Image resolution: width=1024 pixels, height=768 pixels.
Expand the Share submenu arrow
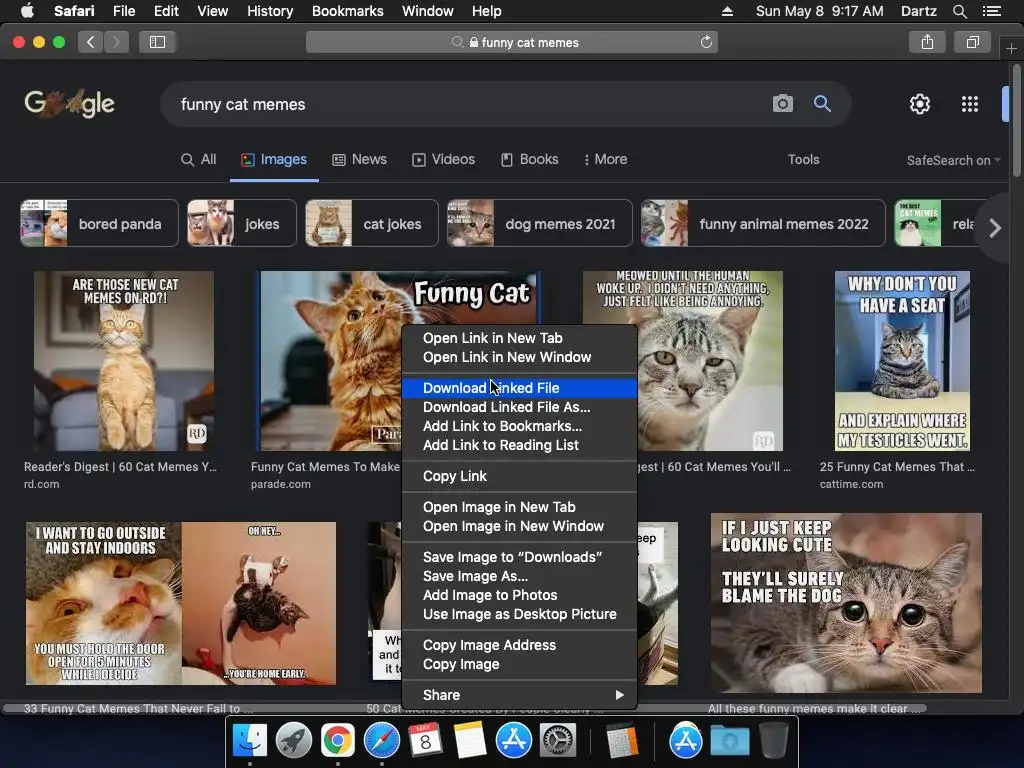click(619, 695)
